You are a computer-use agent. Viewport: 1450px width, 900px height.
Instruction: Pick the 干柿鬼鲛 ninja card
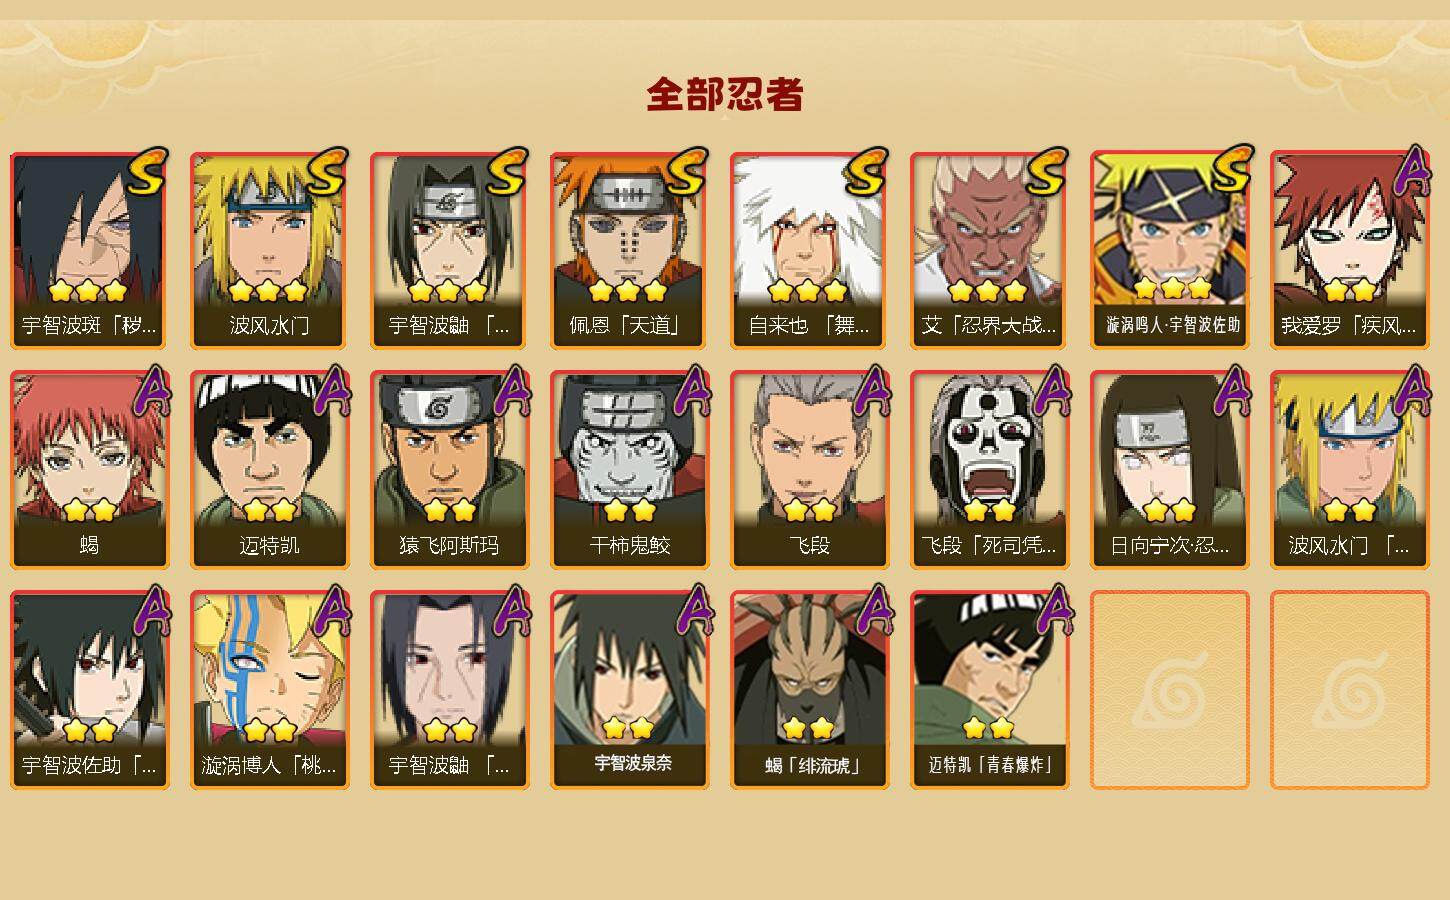(x=629, y=470)
